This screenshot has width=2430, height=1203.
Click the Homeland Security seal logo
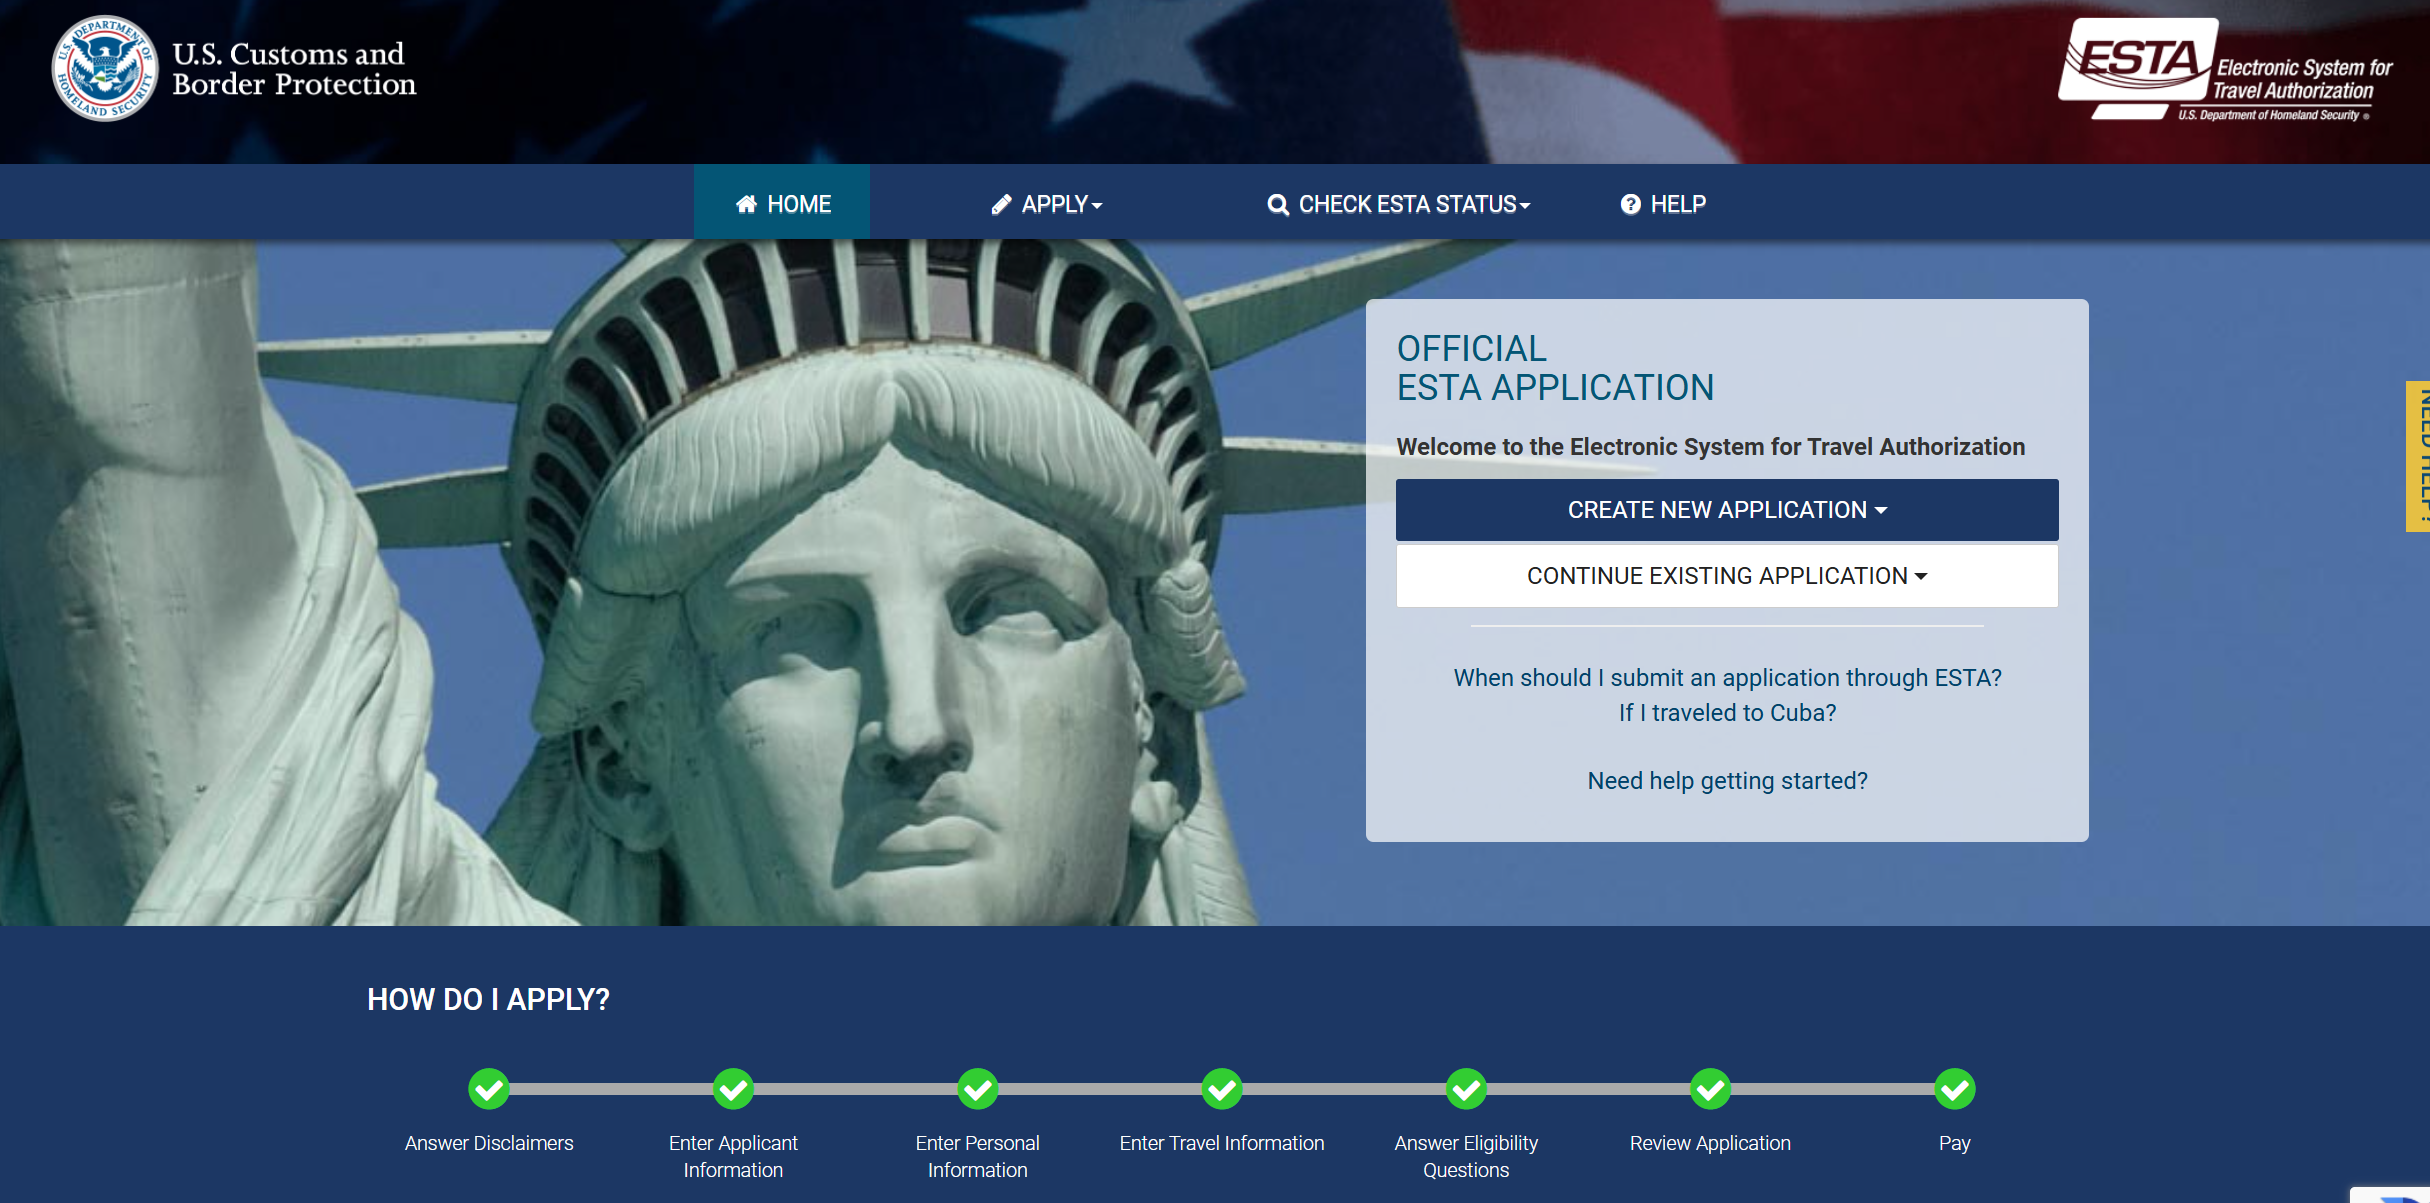coord(105,68)
